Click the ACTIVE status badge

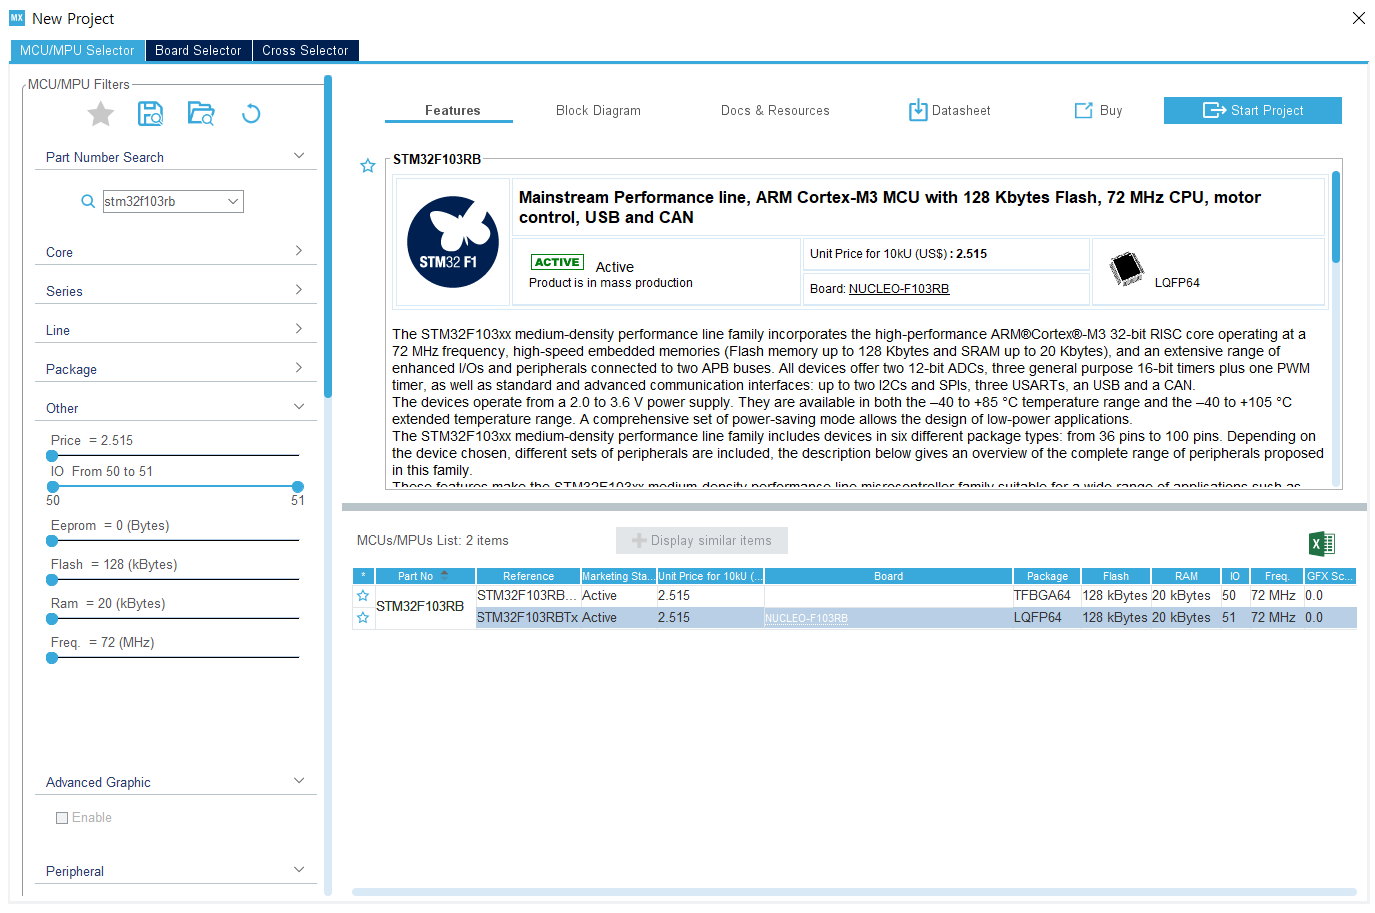pyautogui.click(x=557, y=262)
